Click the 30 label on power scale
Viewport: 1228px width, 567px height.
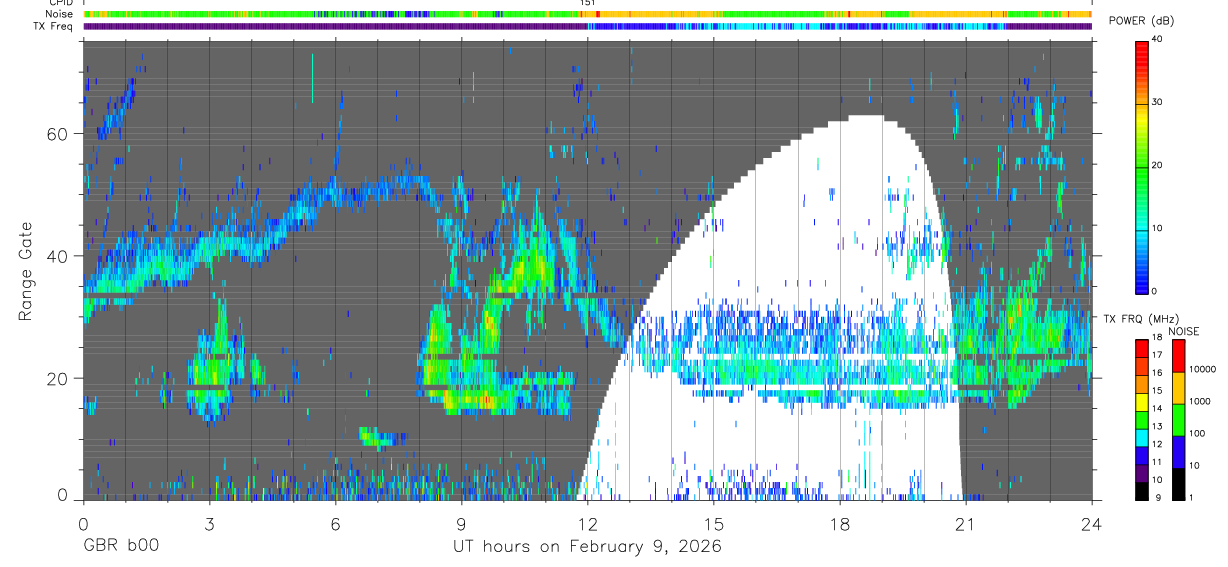click(1158, 102)
